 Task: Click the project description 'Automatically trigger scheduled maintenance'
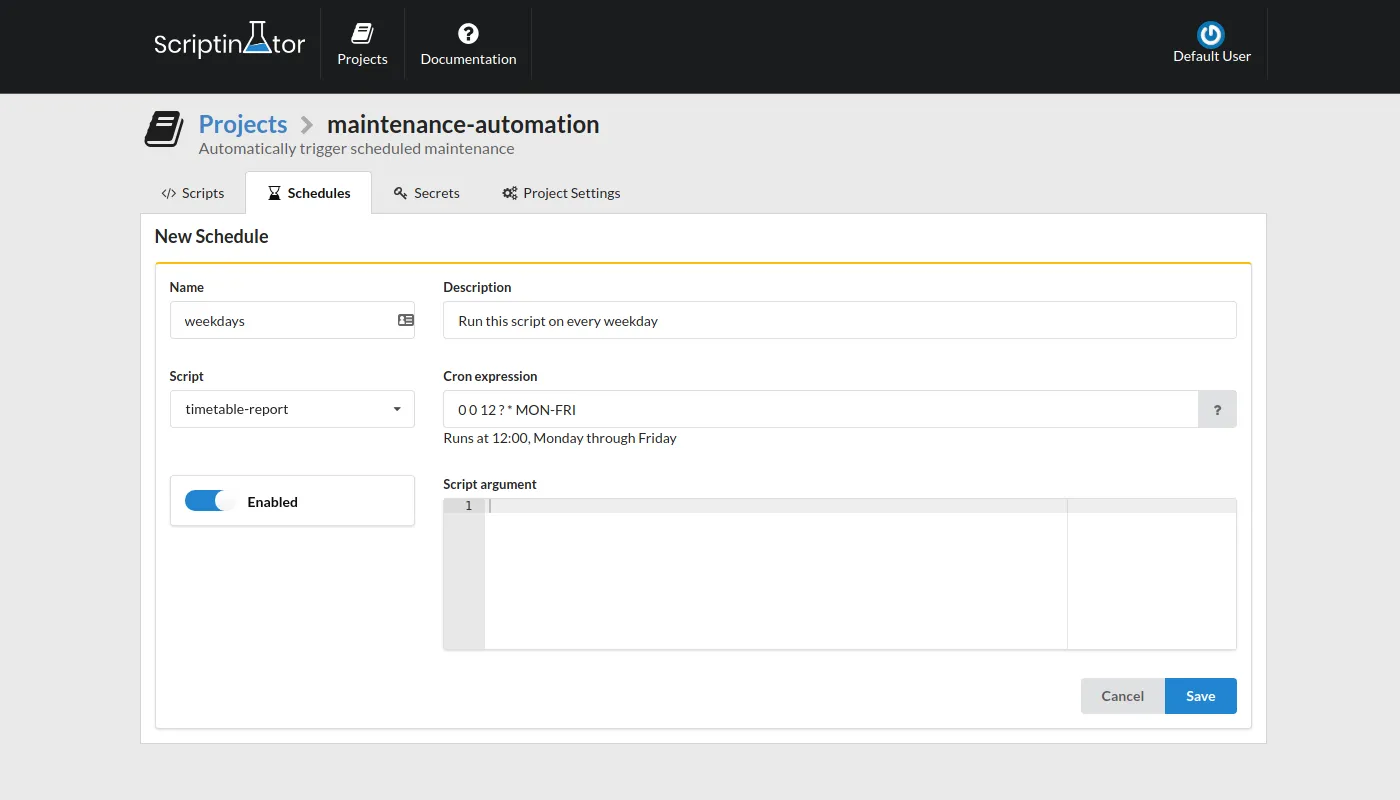pos(356,149)
